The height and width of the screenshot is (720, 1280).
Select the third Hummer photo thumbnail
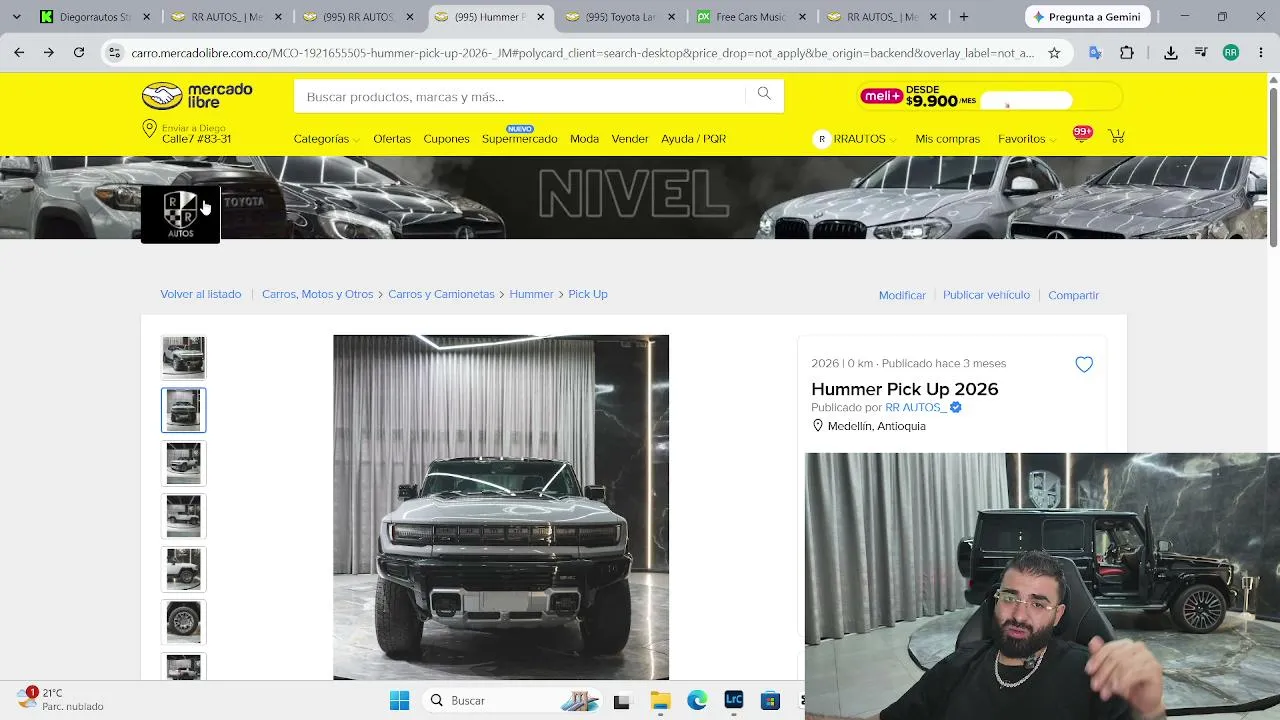183,463
